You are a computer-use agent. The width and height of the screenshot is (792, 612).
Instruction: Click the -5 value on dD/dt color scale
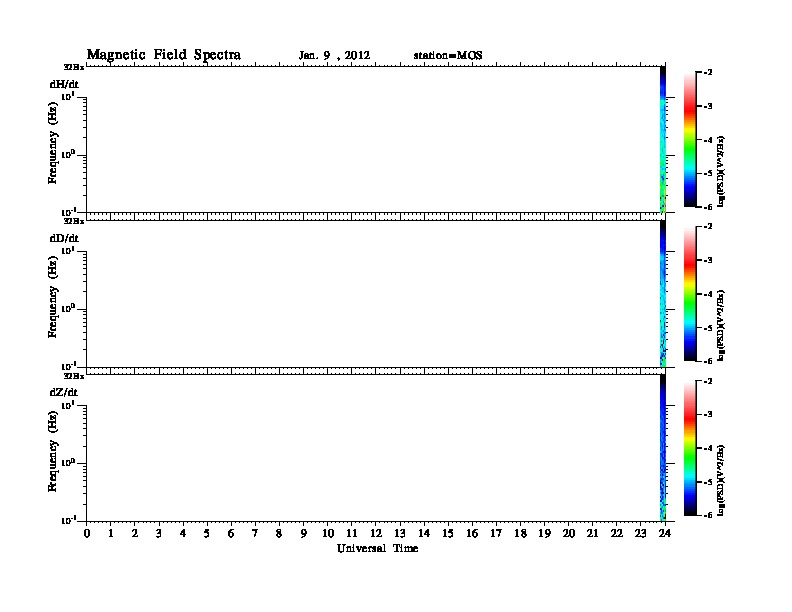tap(708, 328)
